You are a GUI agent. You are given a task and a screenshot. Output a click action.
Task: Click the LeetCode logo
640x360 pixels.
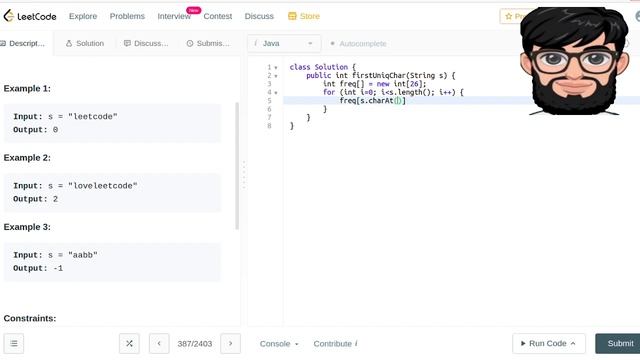pyautogui.click(x=30, y=16)
